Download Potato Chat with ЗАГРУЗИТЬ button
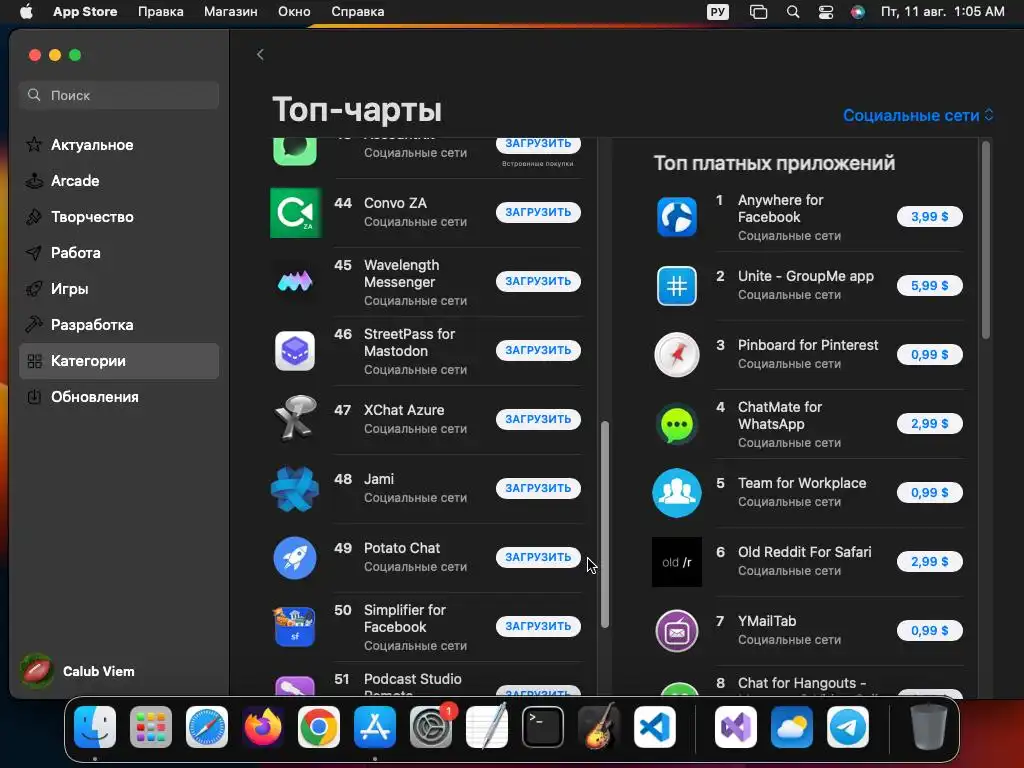Screen dimensions: 1024x768 click(538, 557)
